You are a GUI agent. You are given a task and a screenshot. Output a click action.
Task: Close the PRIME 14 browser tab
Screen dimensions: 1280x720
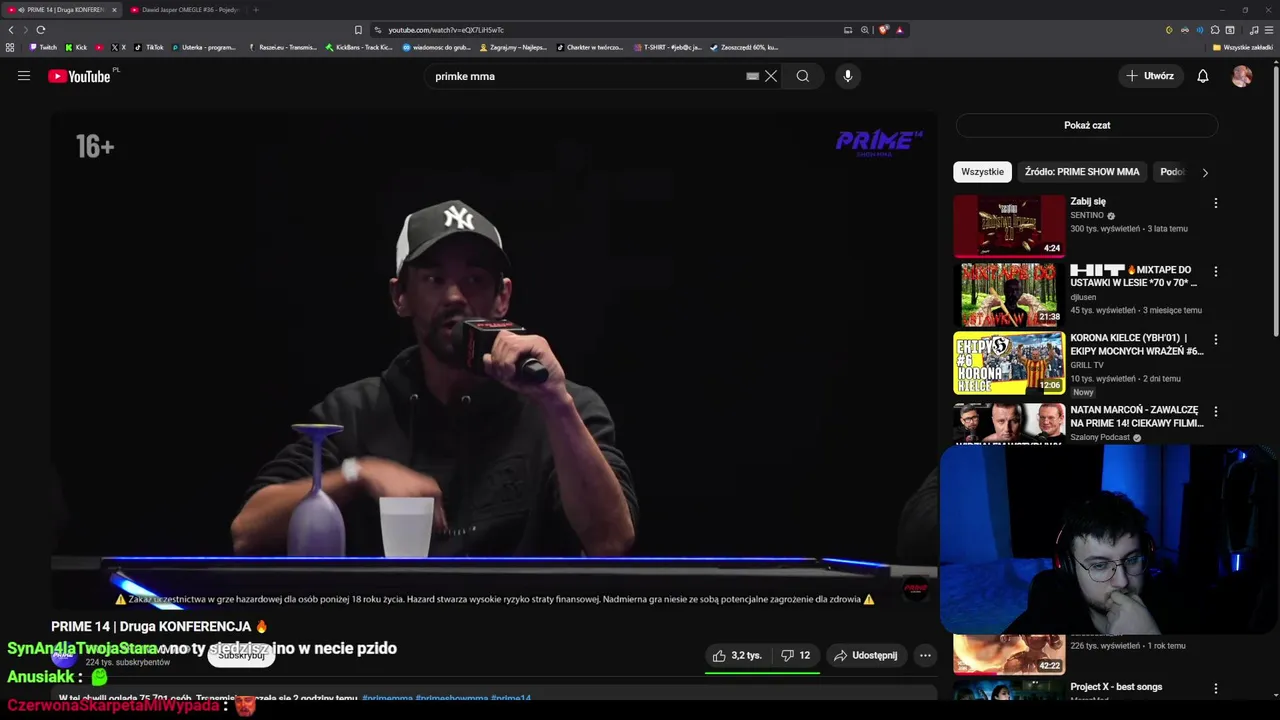[x=113, y=10]
